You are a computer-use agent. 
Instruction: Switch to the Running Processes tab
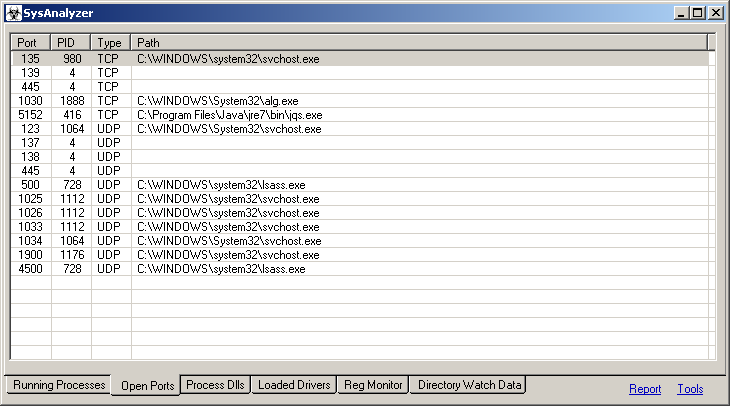click(x=57, y=385)
